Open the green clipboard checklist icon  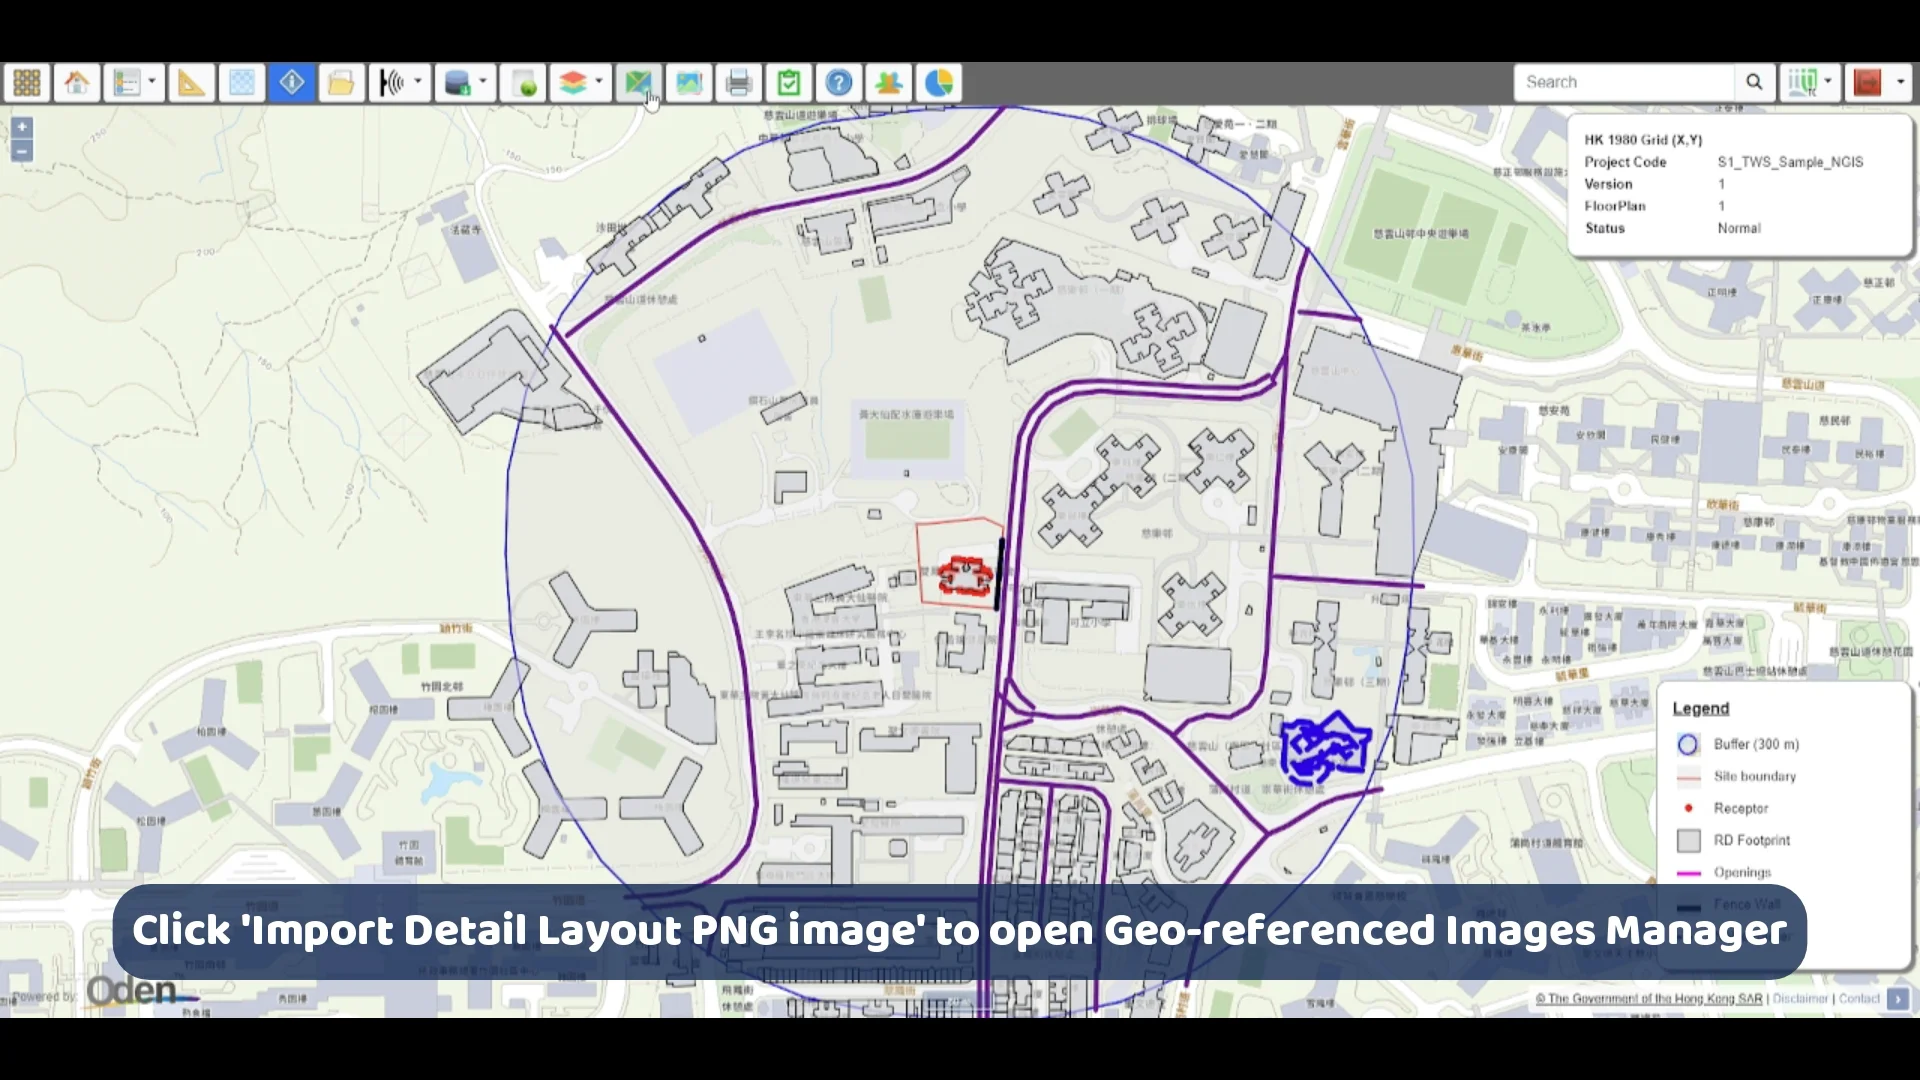(788, 83)
